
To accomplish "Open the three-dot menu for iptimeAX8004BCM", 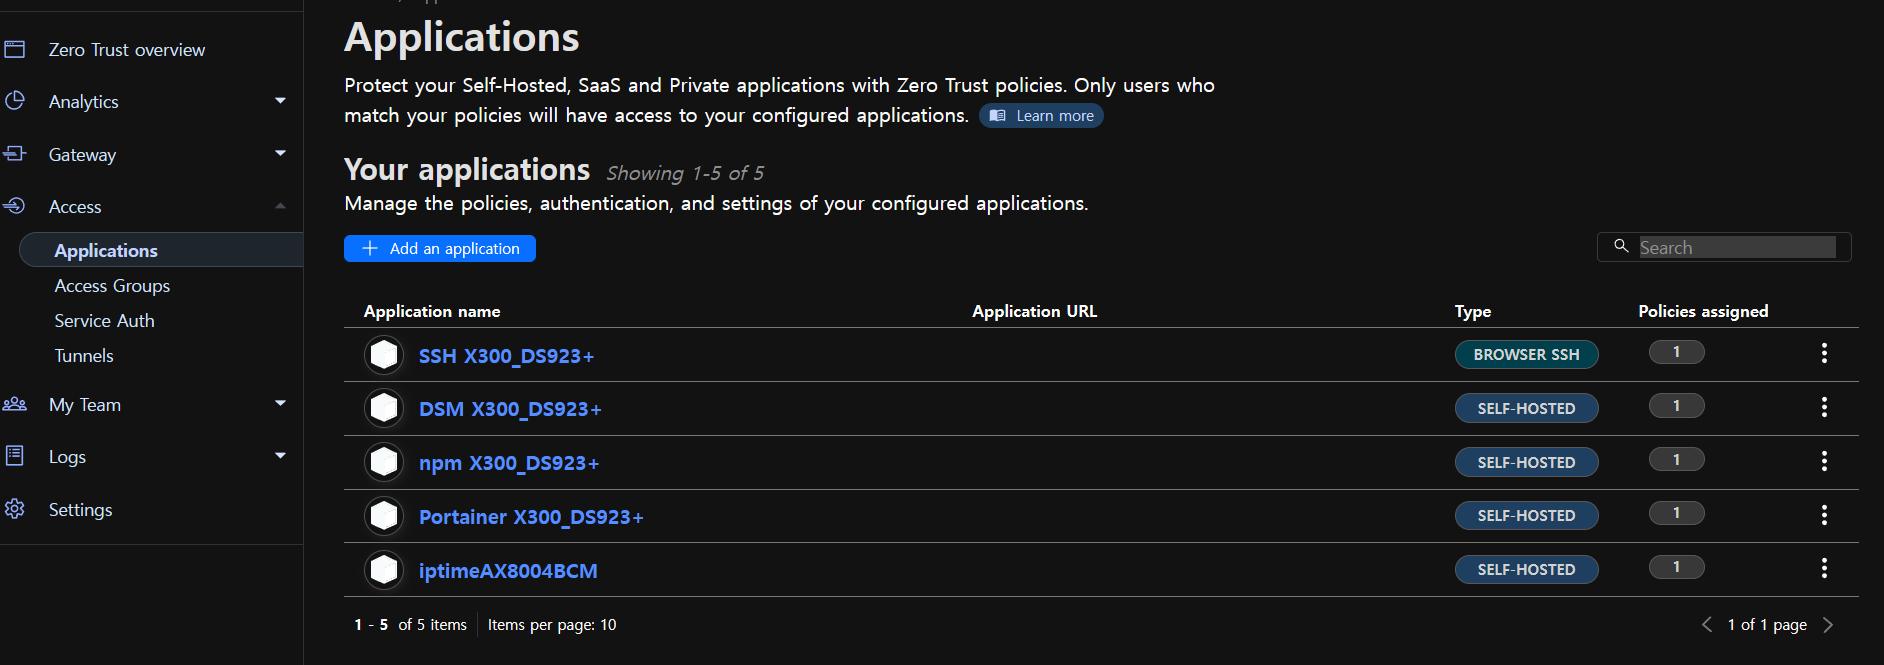I will pyautogui.click(x=1824, y=568).
